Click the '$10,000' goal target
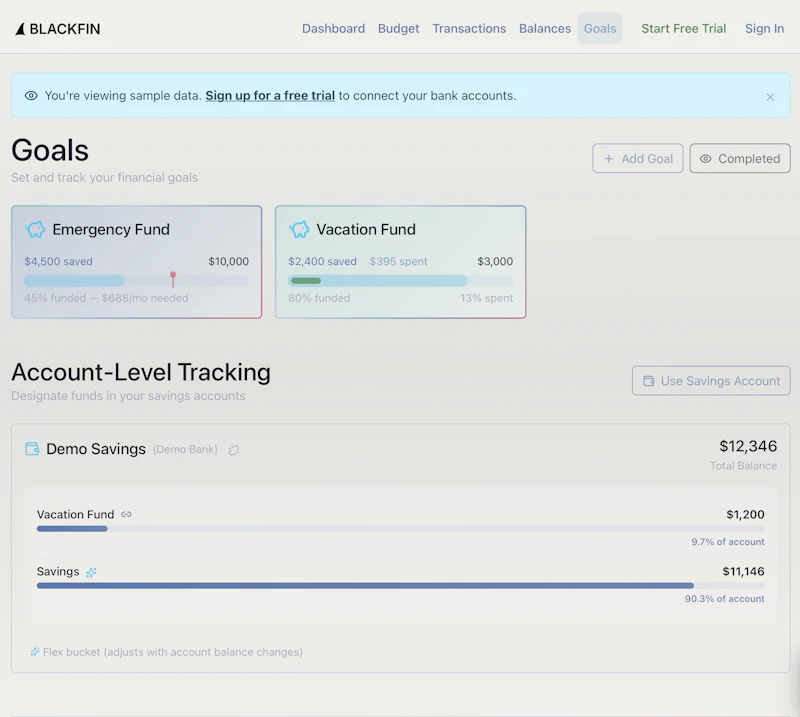Screen dimensions: 800x717 228,261
